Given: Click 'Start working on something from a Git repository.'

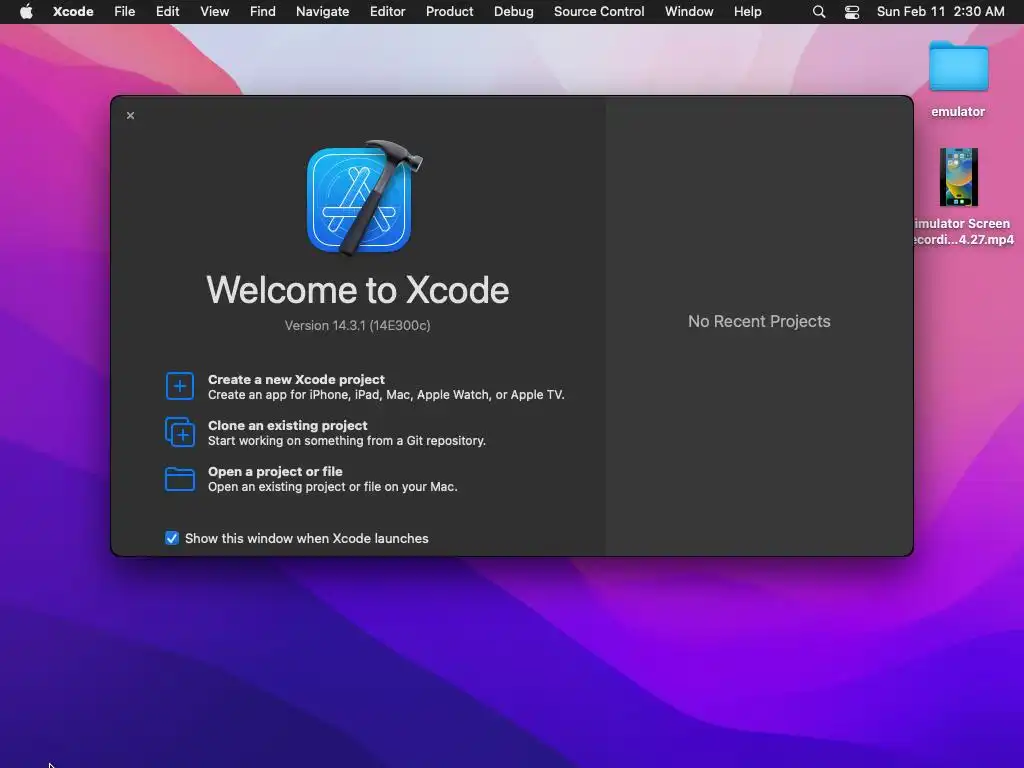Looking at the screenshot, I should (x=347, y=441).
